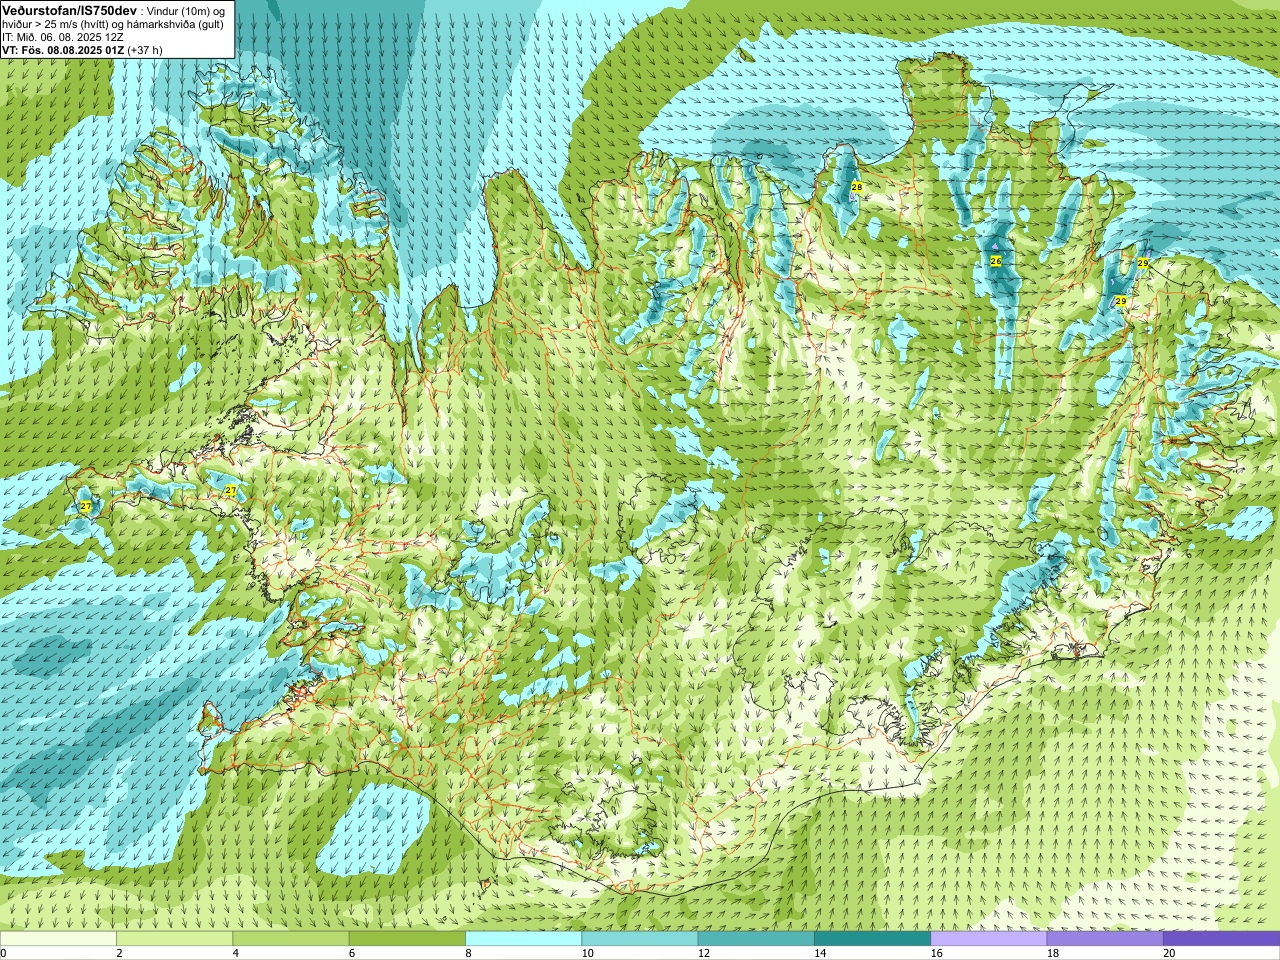
Task: Click the yellow 28 gust label
Action: pyautogui.click(x=856, y=187)
